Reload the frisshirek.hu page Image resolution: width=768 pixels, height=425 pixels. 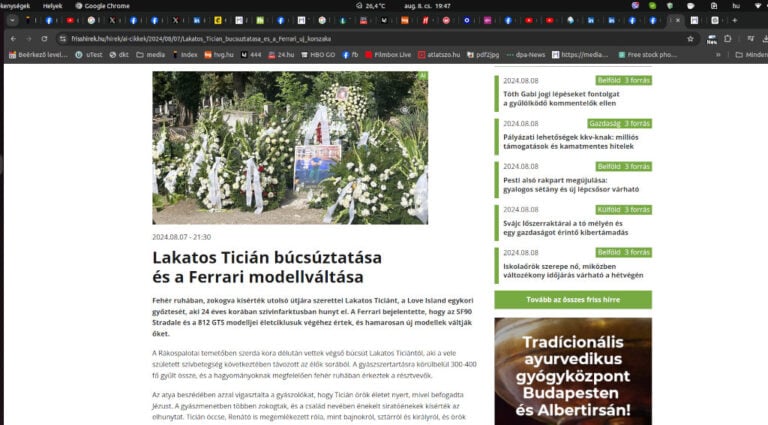click(44, 39)
